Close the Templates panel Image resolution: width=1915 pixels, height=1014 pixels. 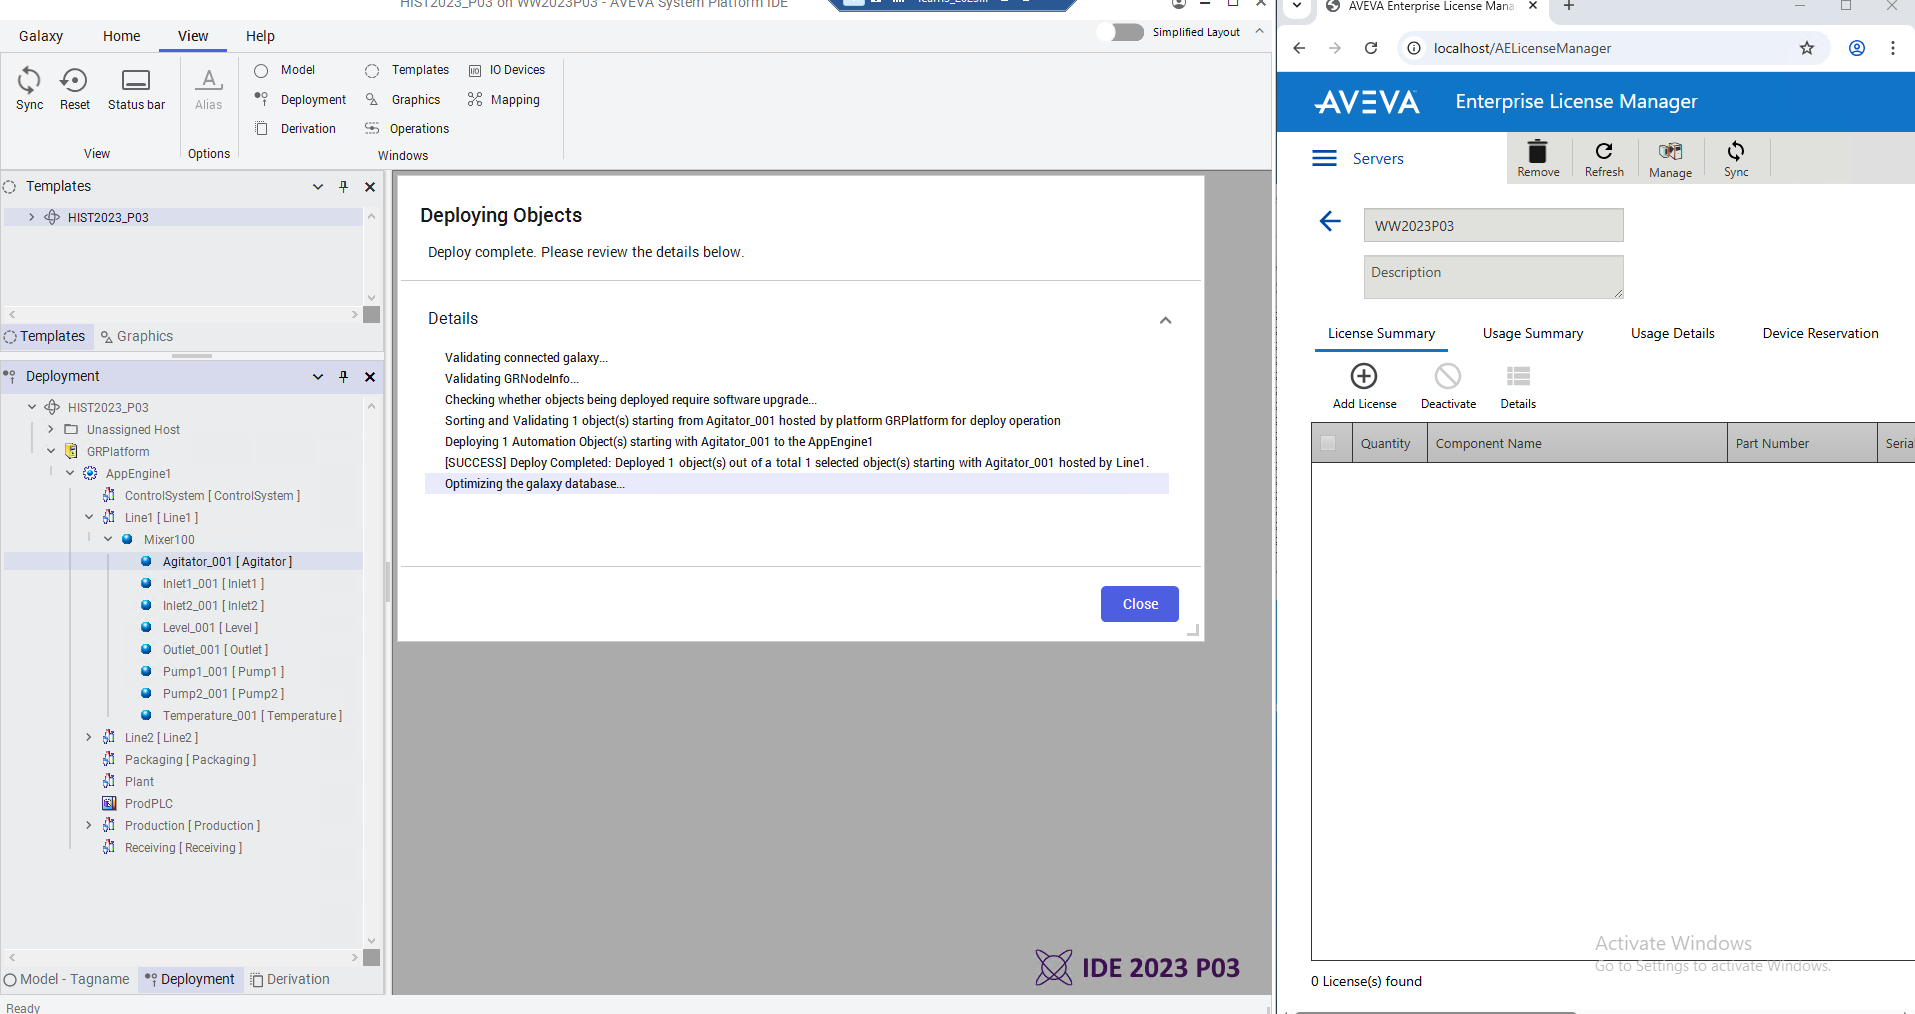(x=370, y=187)
